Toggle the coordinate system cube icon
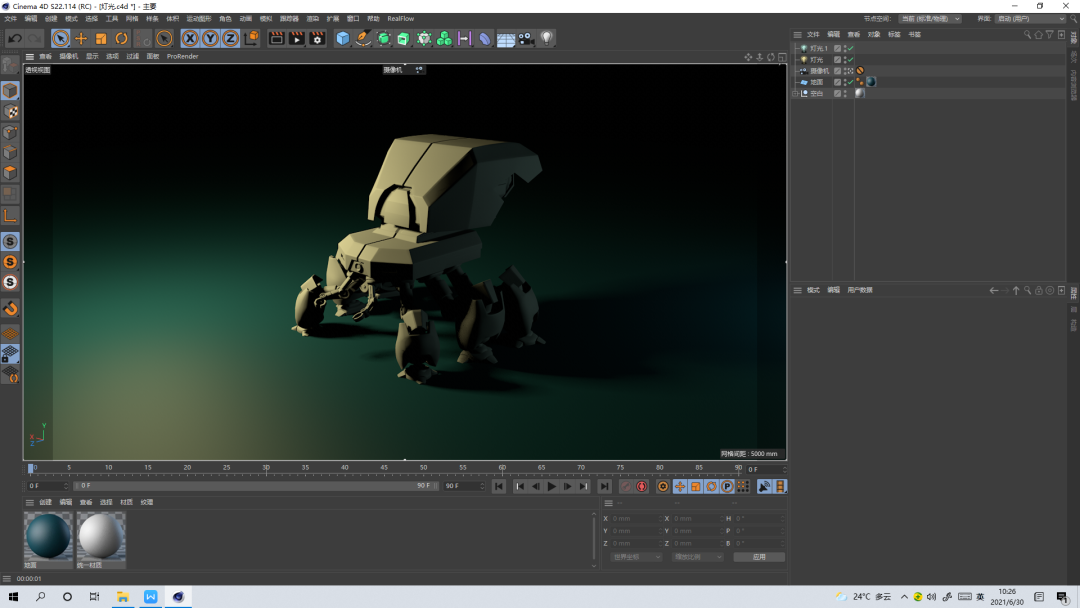Viewport: 1080px width, 608px height. [x=251, y=39]
